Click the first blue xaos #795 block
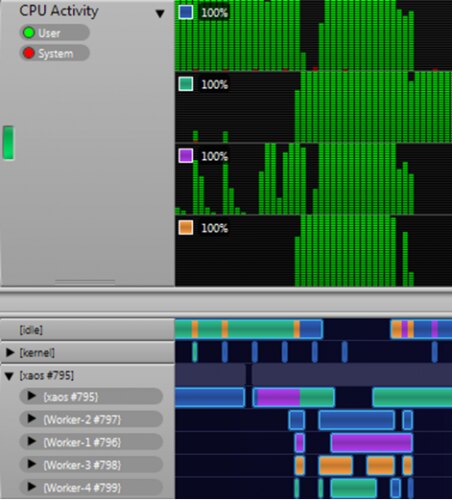 click(210, 397)
